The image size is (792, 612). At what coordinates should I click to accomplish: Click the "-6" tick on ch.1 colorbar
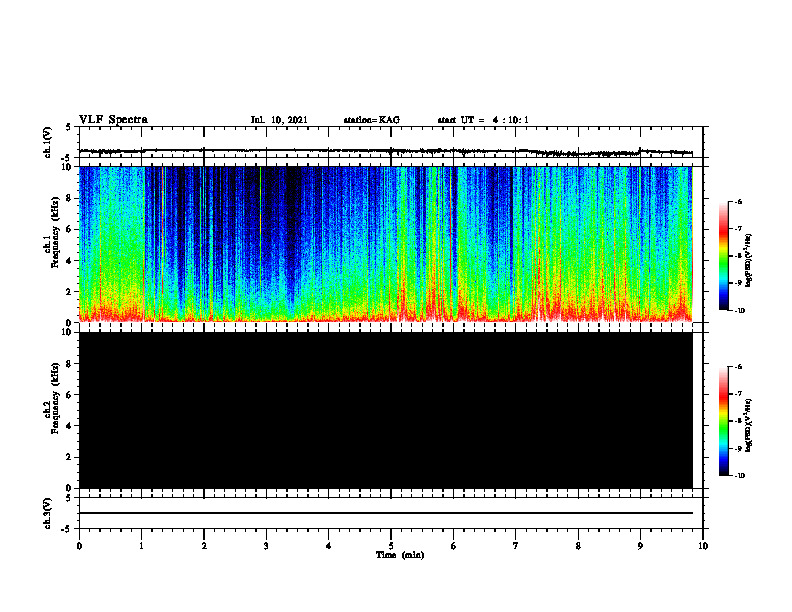click(x=738, y=202)
